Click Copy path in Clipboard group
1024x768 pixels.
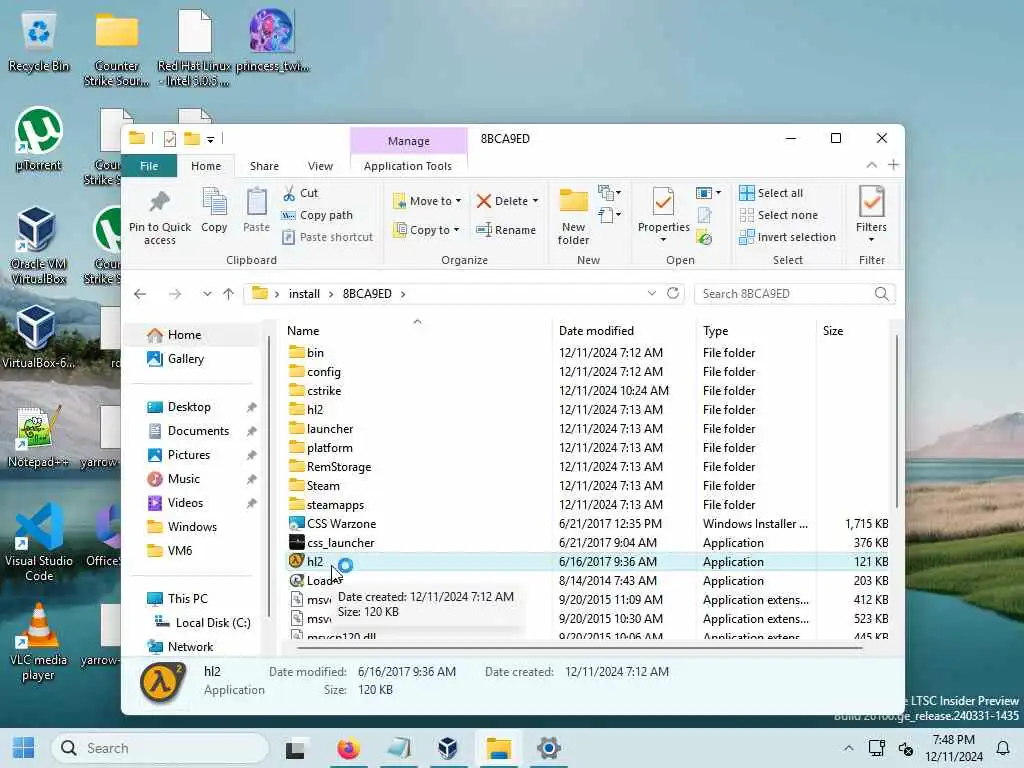coord(317,216)
